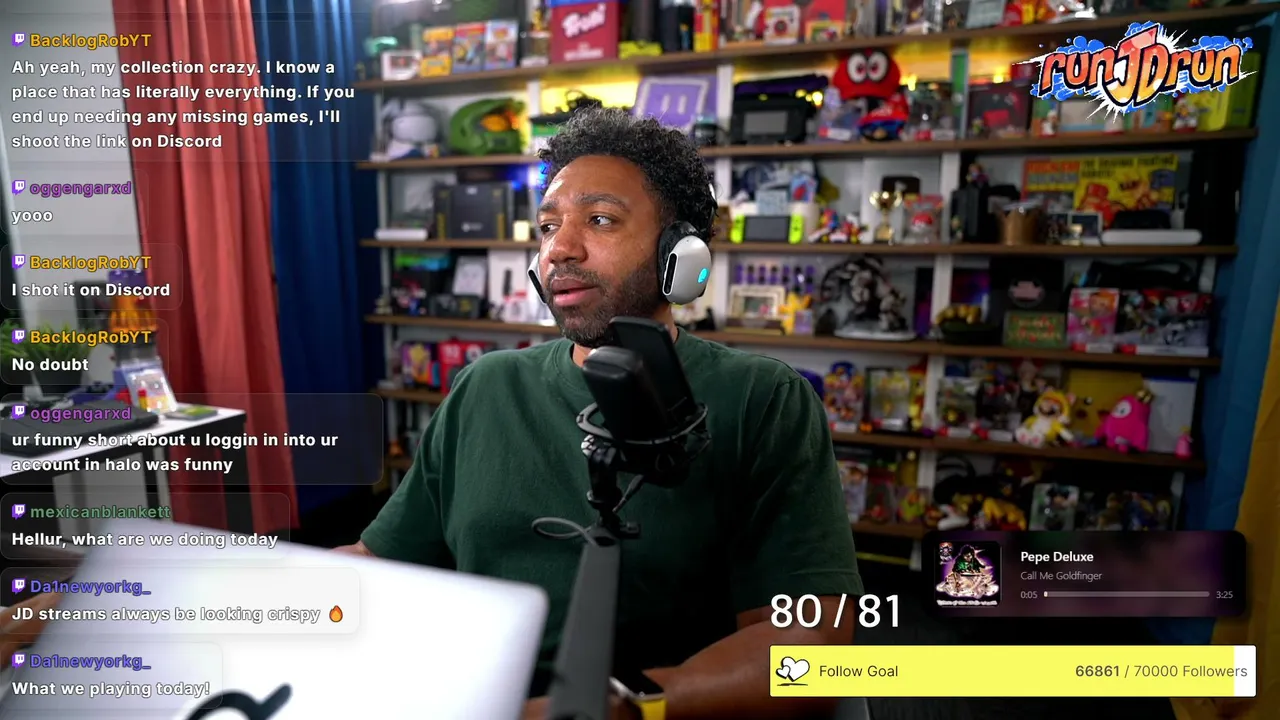Click the hearts icon in the Follow Goal bar
Image resolution: width=1280 pixels, height=720 pixels.
[792, 671]
